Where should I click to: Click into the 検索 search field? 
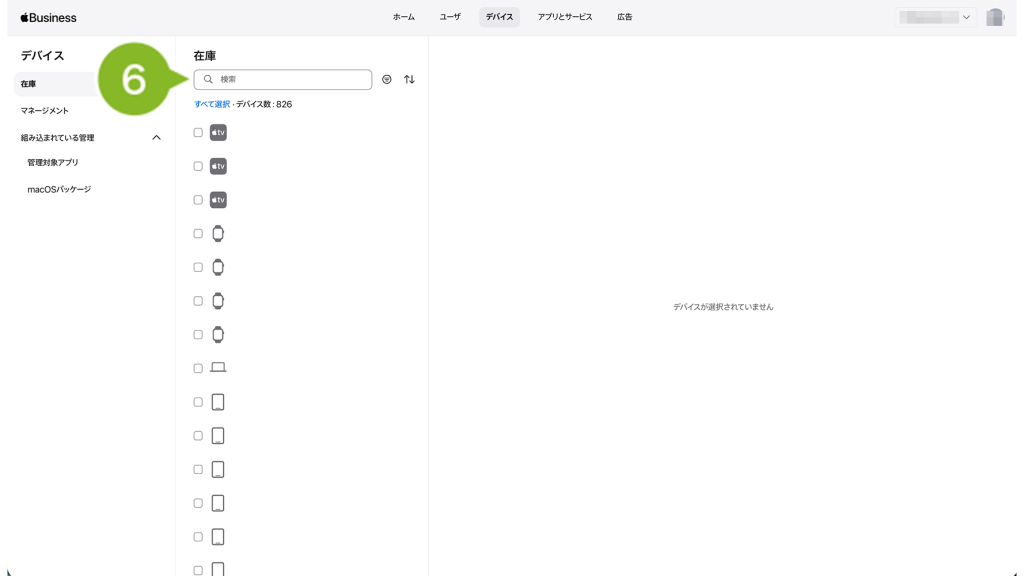click(x=290, y=80)
